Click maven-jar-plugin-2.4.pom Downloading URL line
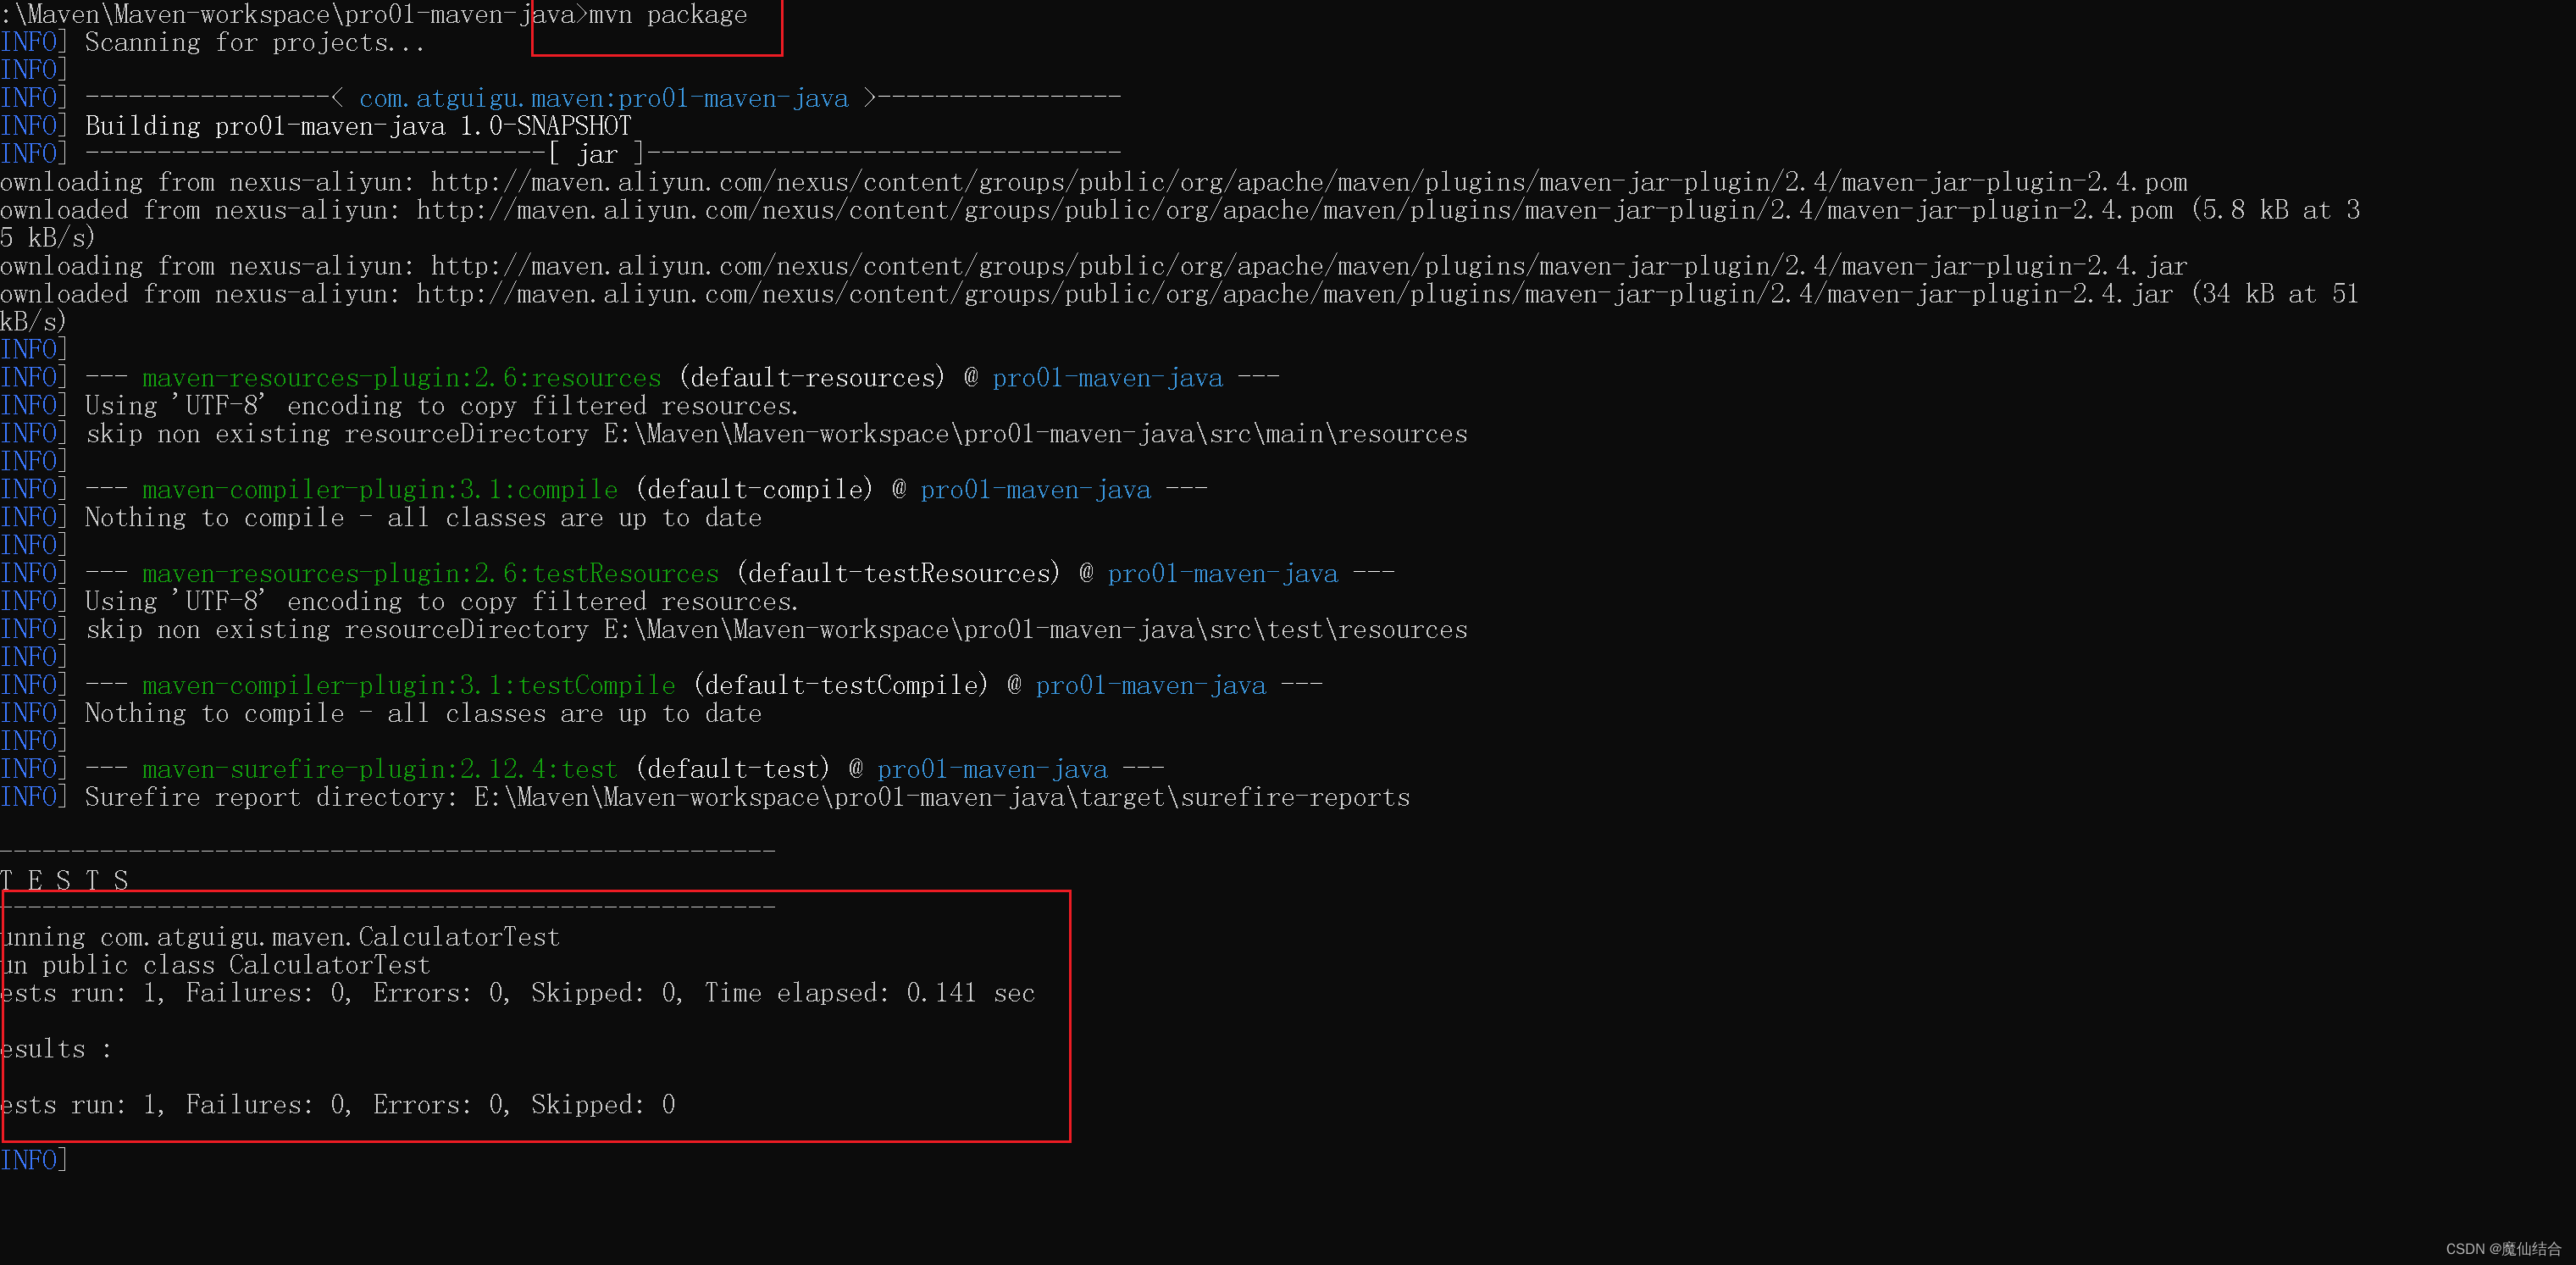Viewport: 2576px width, 1265px height. coord(1094,183)
